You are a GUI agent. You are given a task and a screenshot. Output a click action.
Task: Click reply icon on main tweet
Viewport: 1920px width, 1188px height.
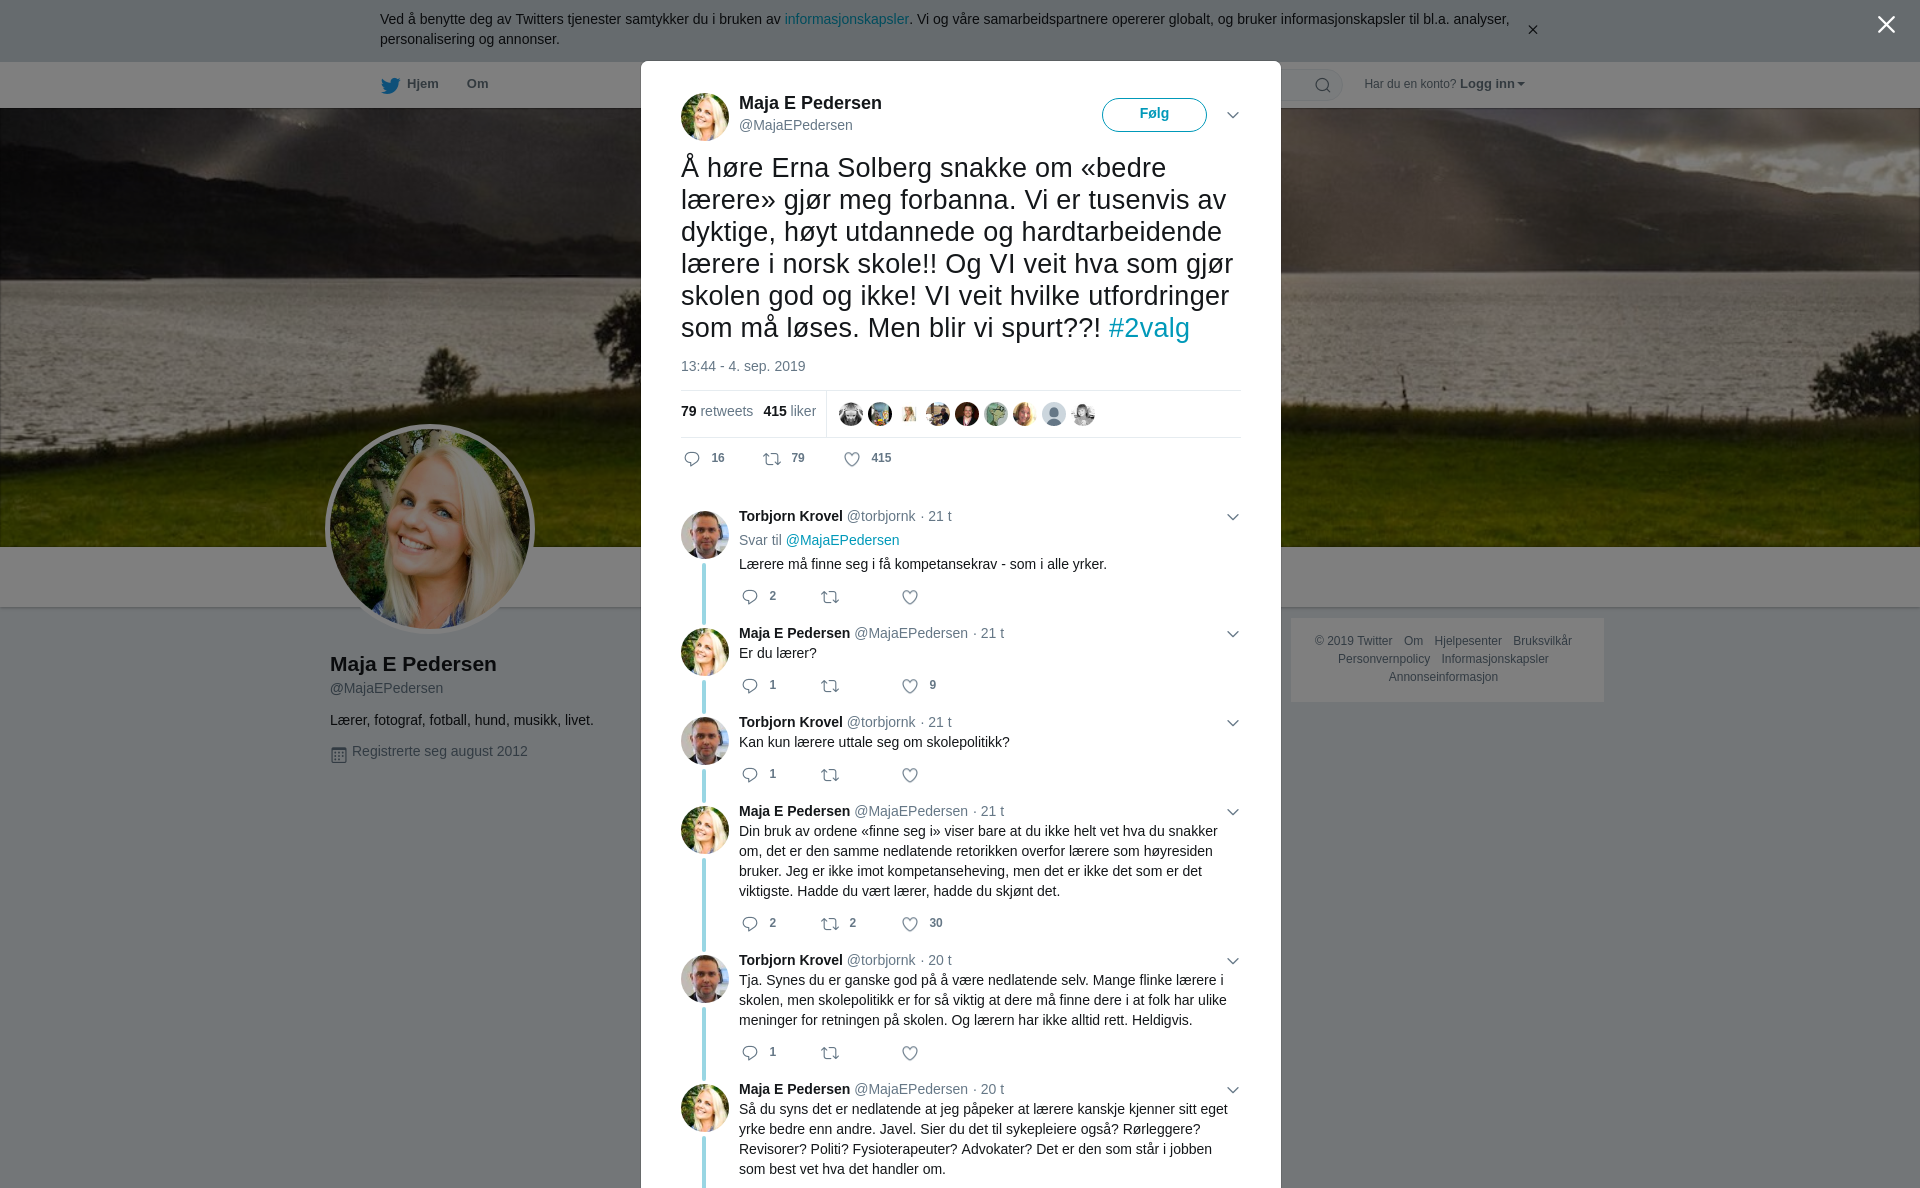[x=692, y=459]
